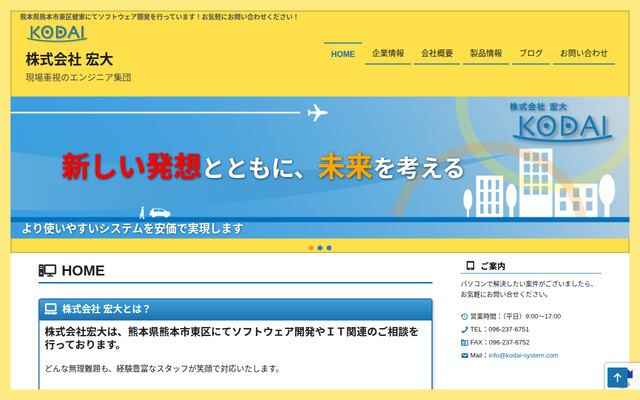
Task: Click the ご案内 sidebar heading
Action: (493, 266)
